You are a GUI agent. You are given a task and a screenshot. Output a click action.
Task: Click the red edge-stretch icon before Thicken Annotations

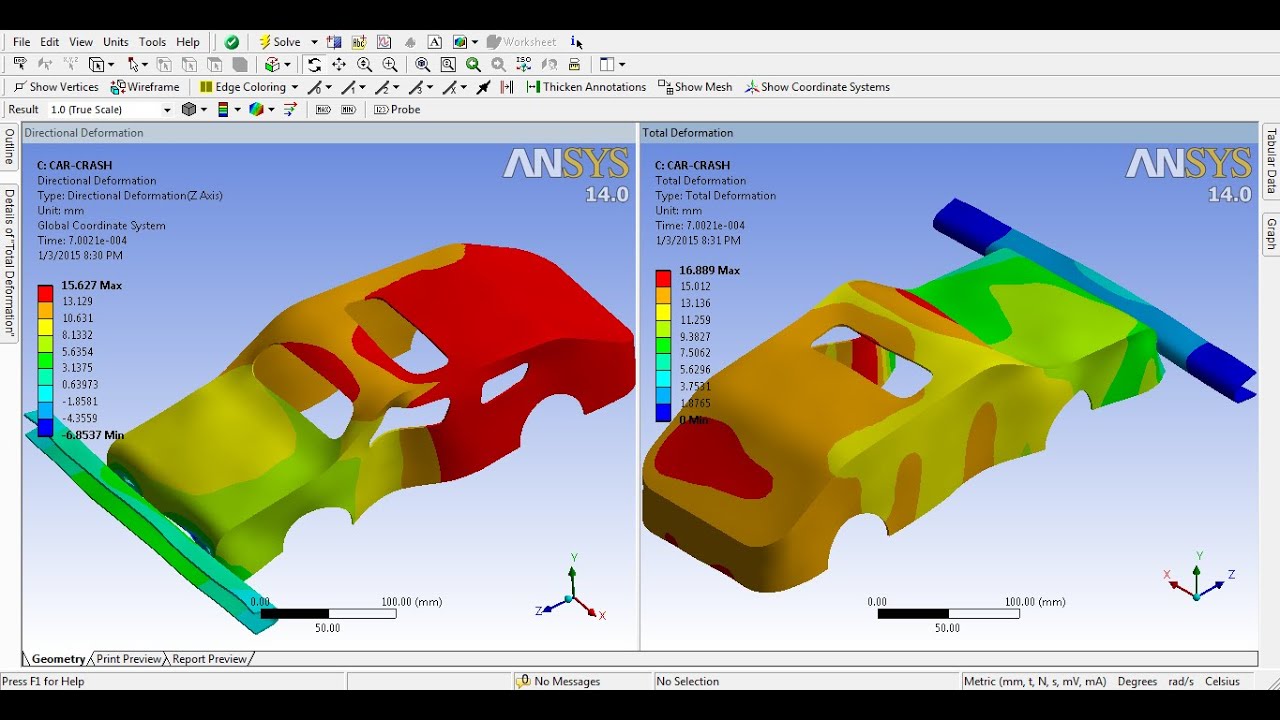[x=507, y=87]
